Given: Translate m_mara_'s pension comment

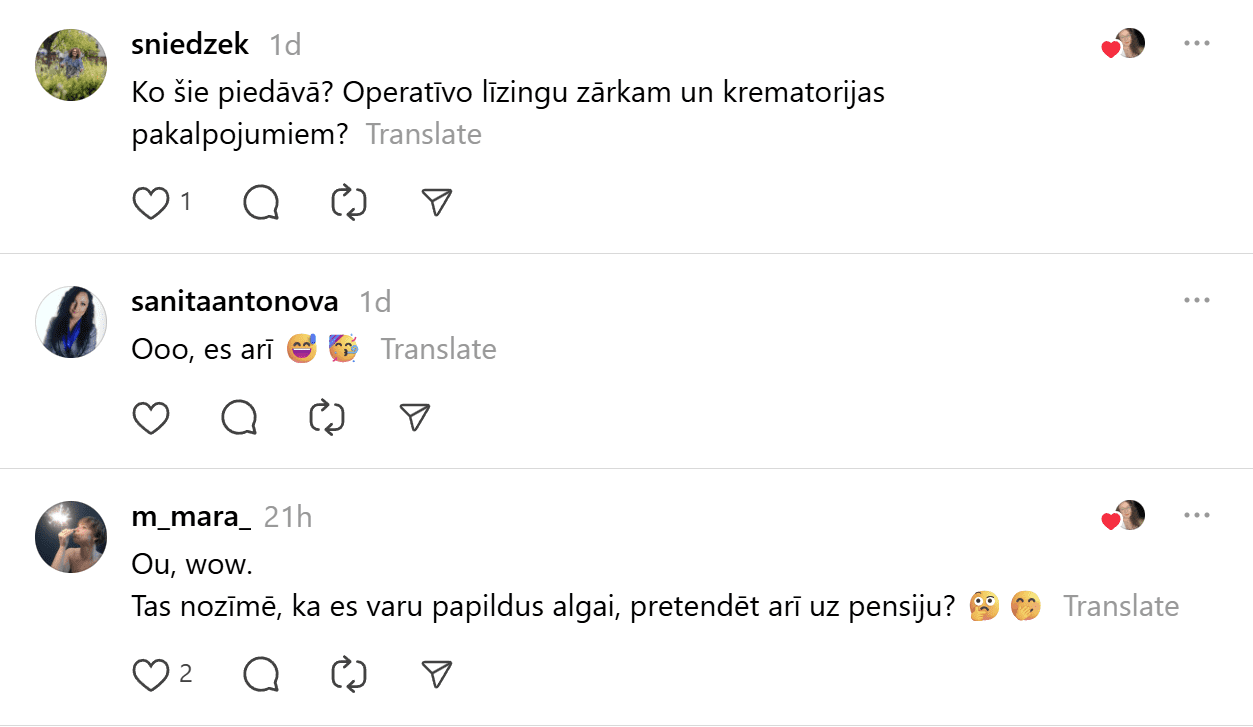Looking at the screenshot, I should click(x=1120, y=606).
